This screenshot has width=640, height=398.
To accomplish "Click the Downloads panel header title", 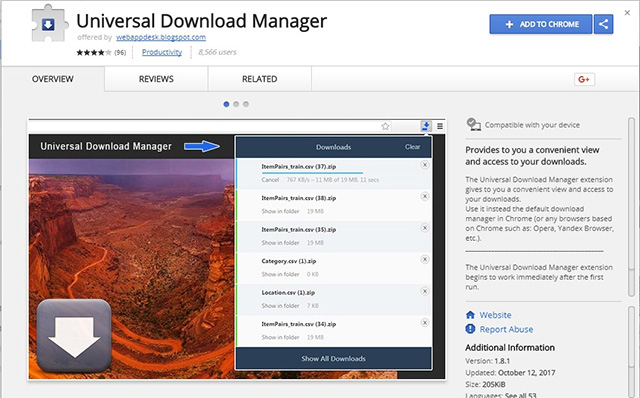I will pyautogui.click(x=333, y=147).
